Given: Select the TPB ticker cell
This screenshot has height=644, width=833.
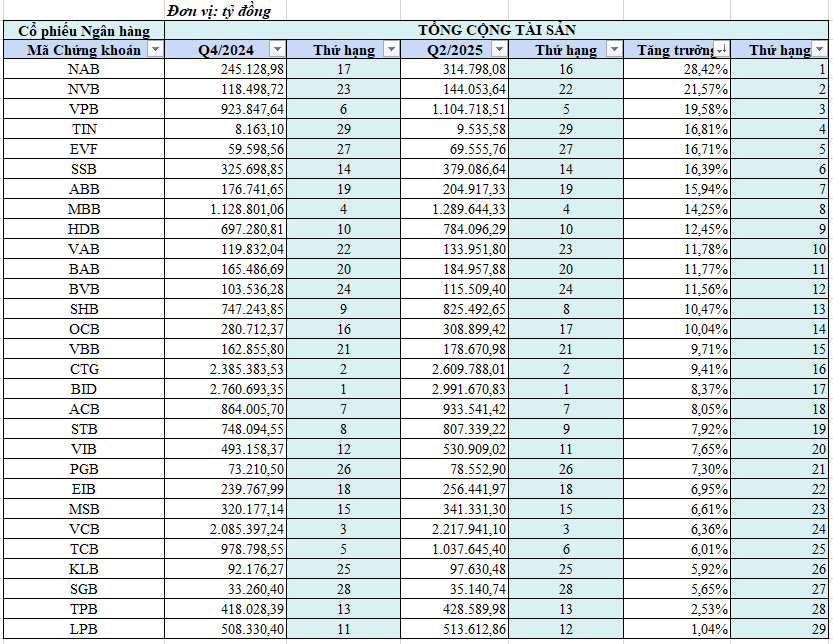Looking at the screenshot, I should 84,609.
